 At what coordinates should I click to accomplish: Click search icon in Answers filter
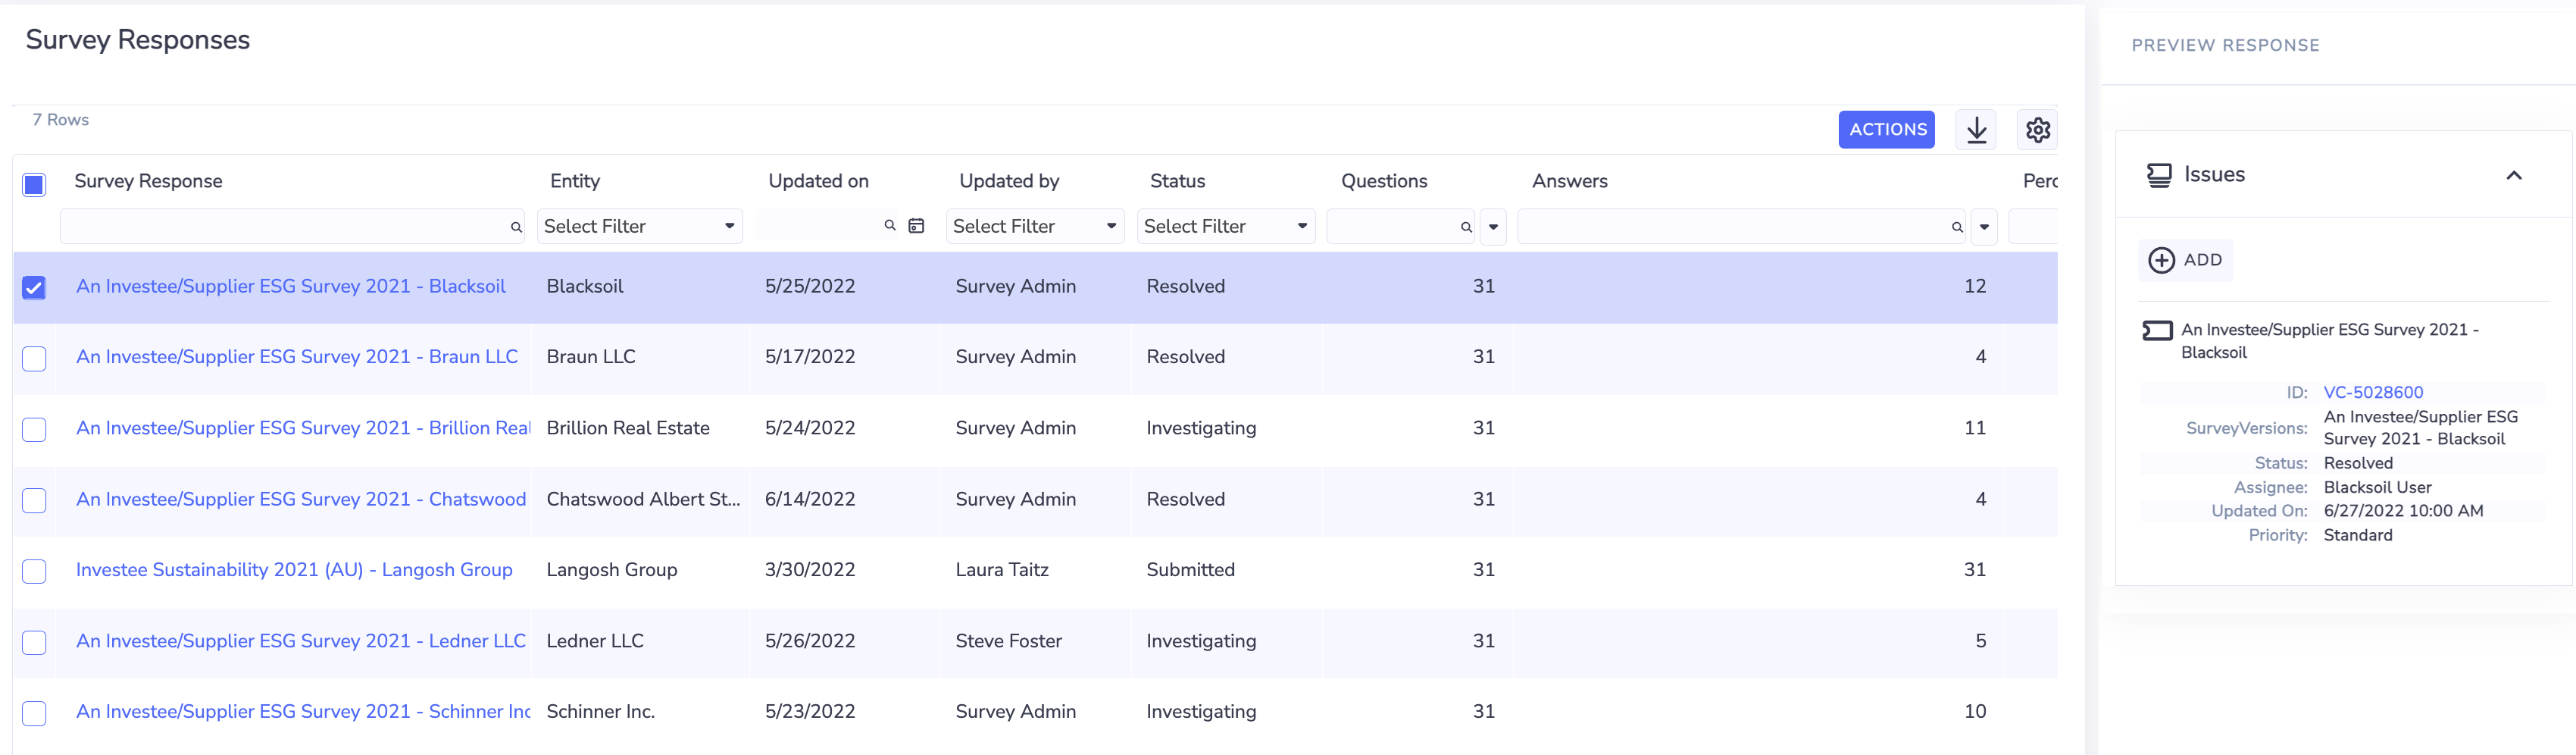1957,227
